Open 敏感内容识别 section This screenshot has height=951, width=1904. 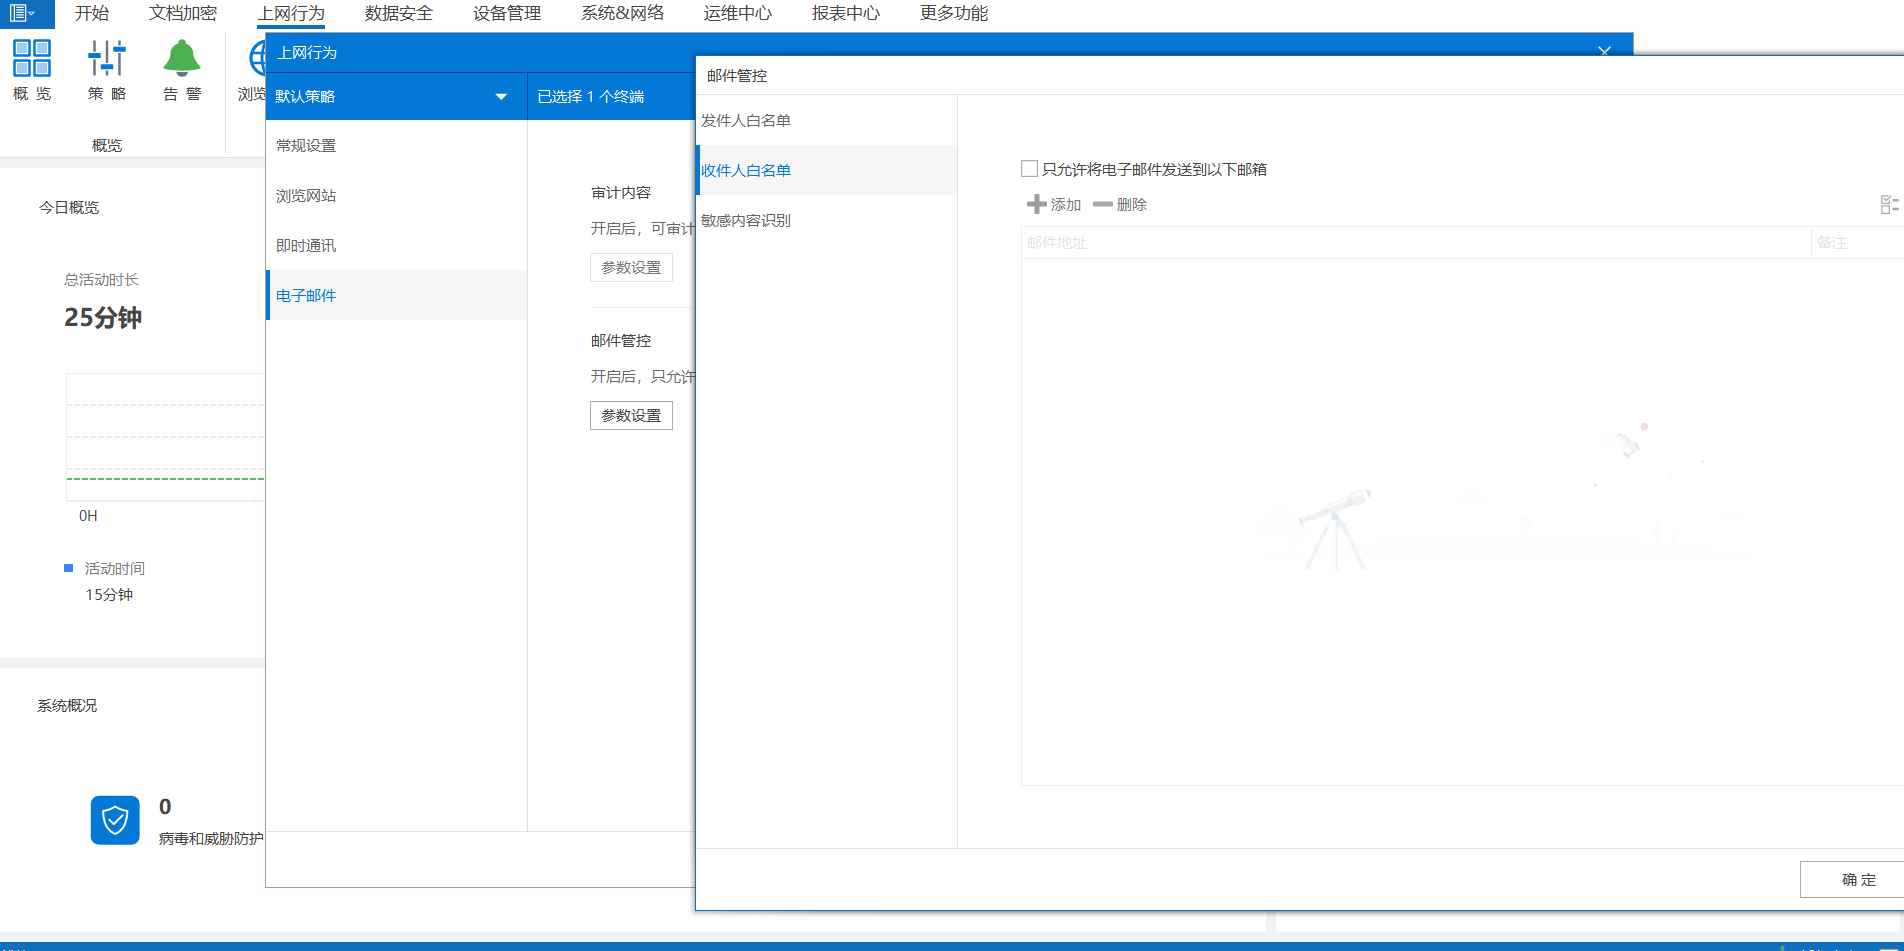[826, 220]
